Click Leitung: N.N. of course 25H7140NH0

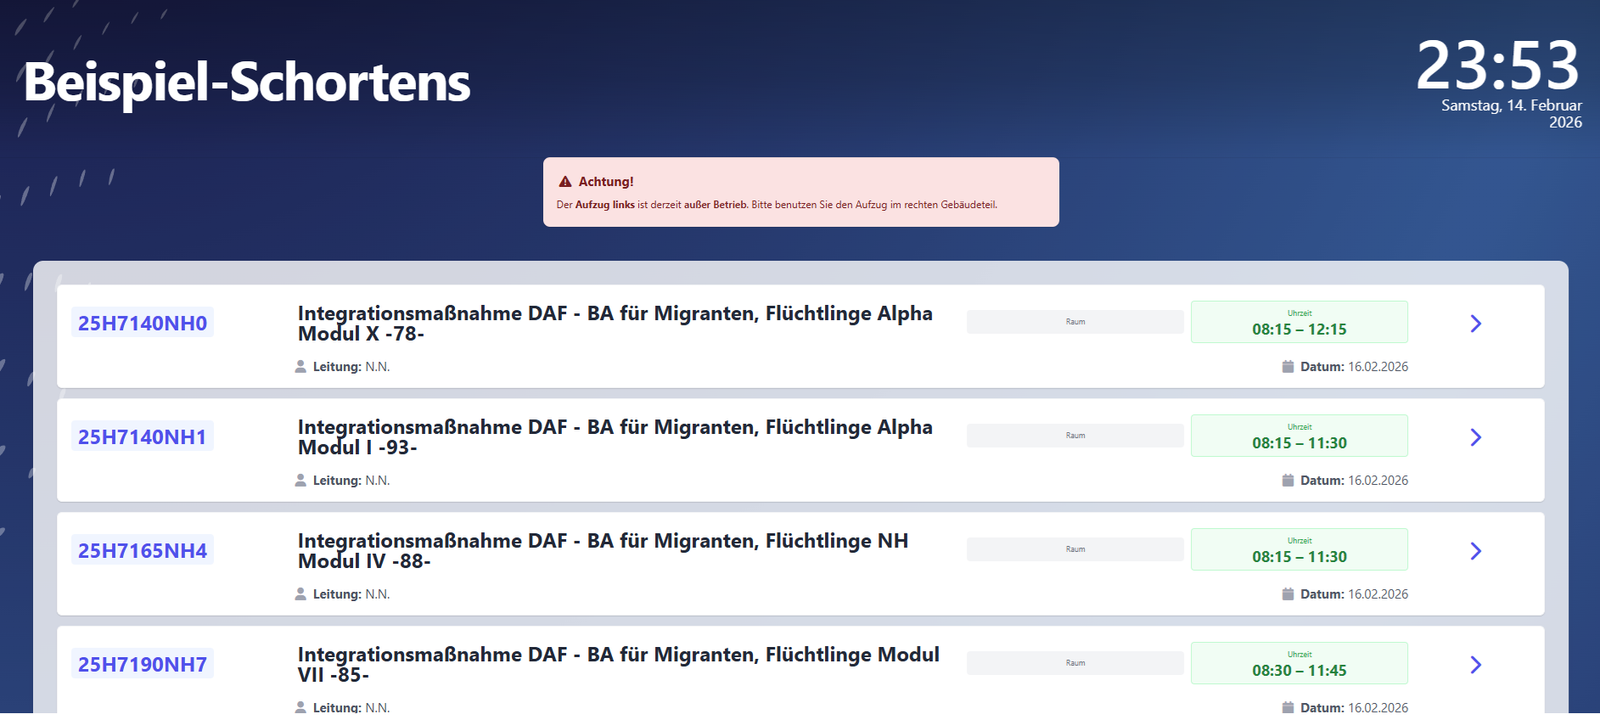click(351, 367)
